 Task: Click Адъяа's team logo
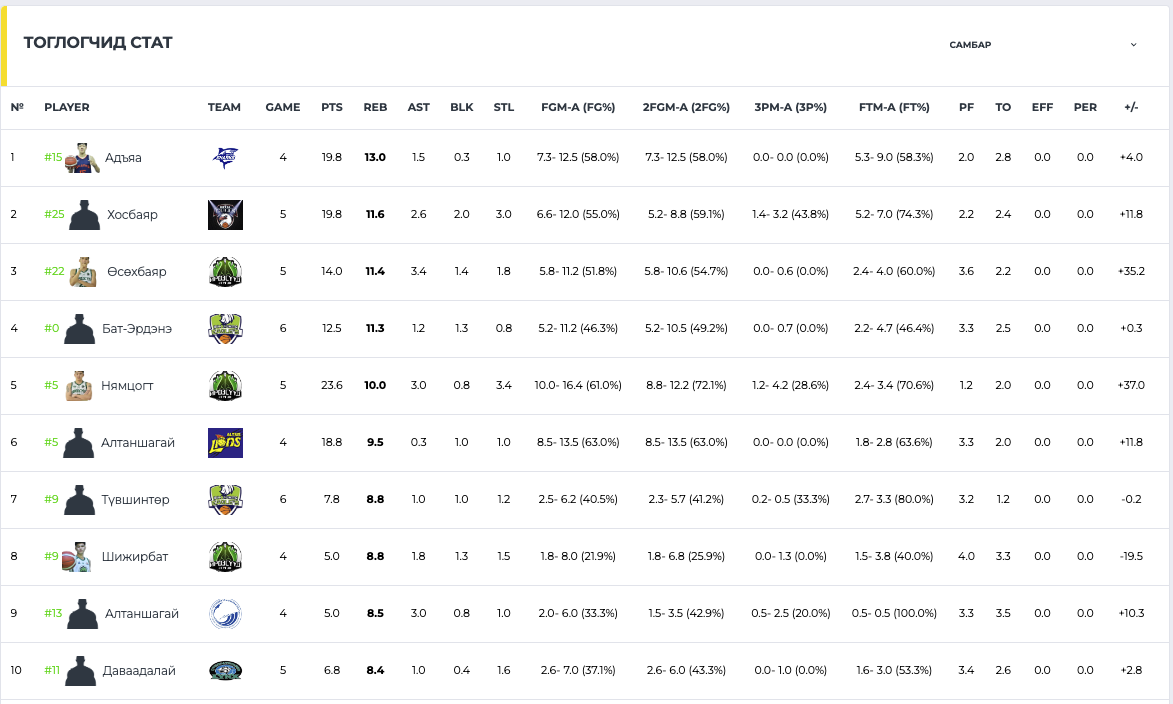225,158
